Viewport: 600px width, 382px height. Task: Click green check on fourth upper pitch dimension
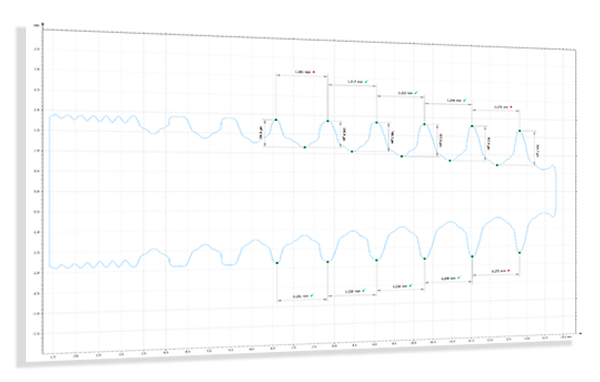tap(465, 100)
